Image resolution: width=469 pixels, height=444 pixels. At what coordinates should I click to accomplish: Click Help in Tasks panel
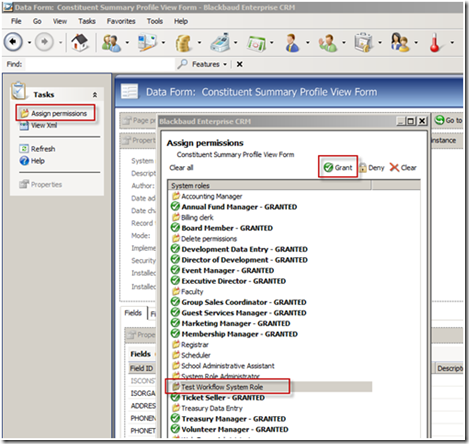tap(32, 161)
